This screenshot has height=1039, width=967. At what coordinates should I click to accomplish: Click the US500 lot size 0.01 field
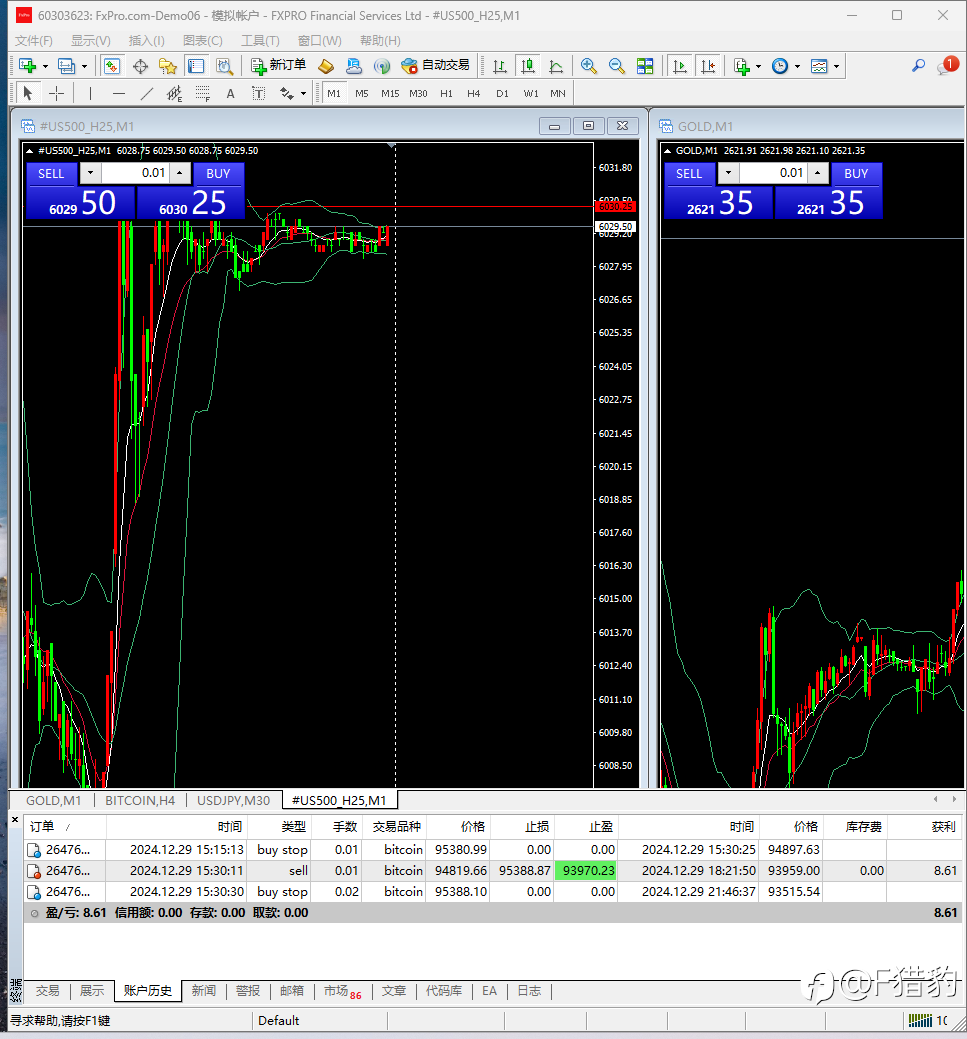[x=135, y=173]
